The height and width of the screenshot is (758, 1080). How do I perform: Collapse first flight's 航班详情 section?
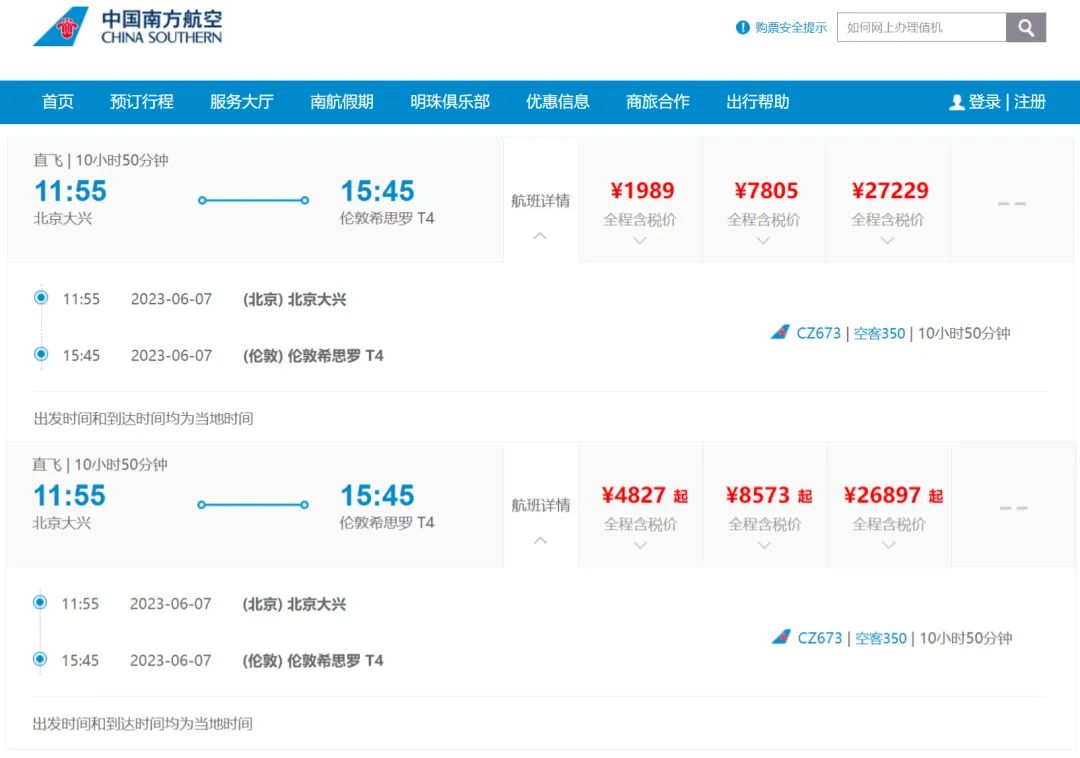tap(540, 236)
